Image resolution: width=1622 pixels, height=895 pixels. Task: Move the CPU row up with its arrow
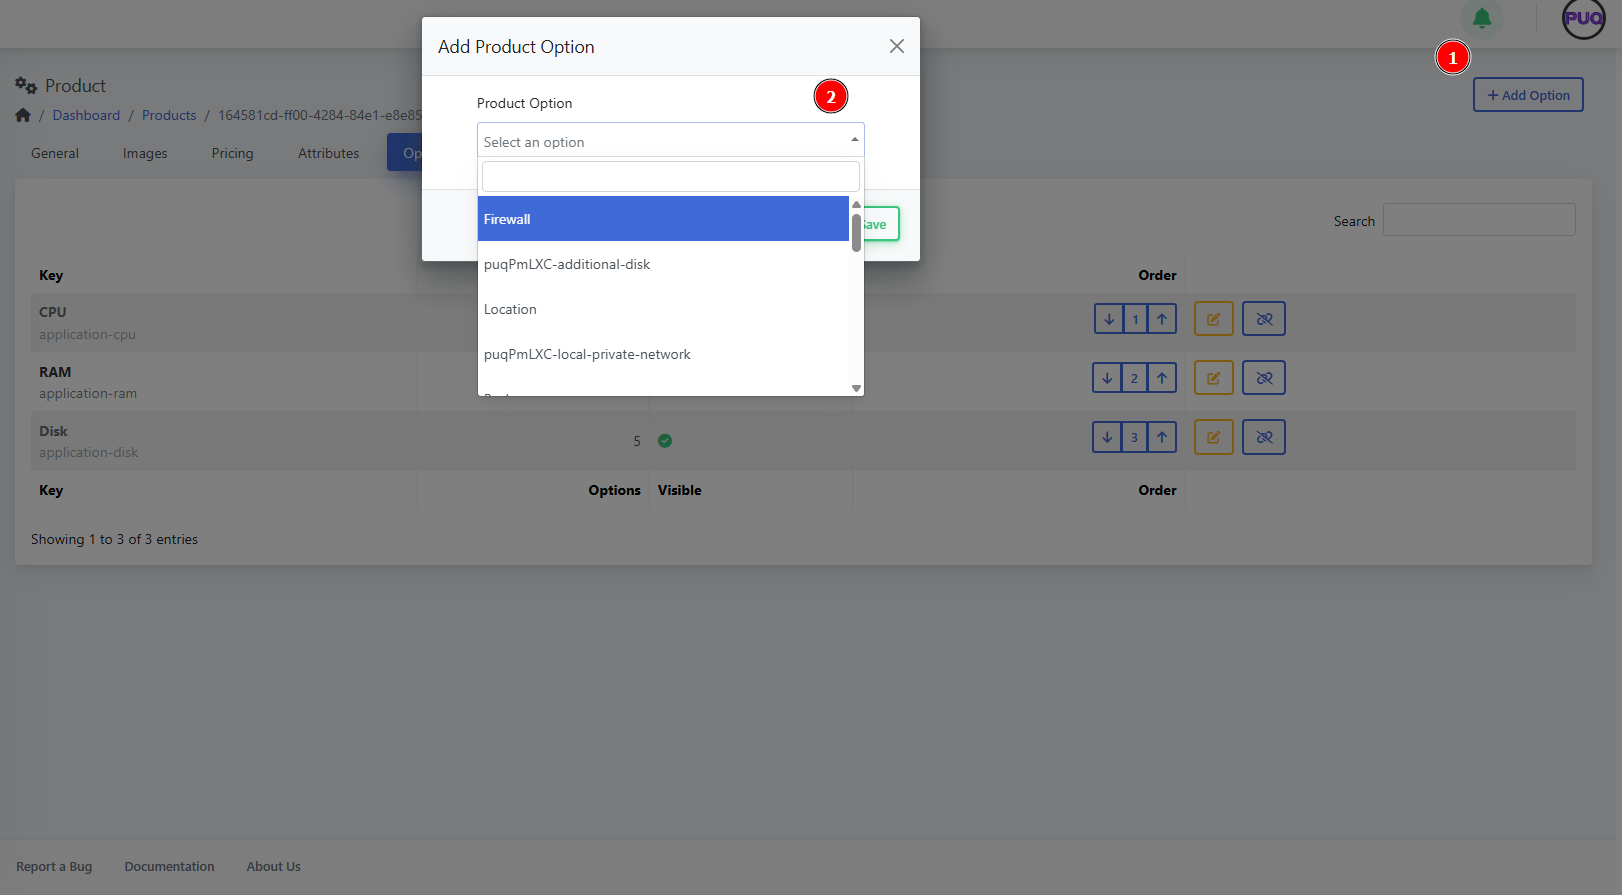tap(1162, 319)
